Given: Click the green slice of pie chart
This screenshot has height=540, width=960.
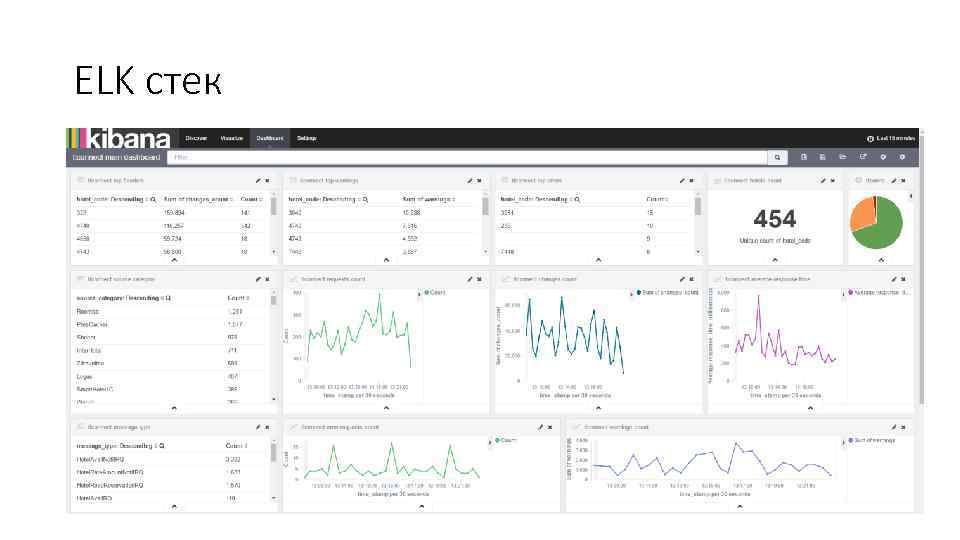Looking at the screenshot, I should coord(883,230).
